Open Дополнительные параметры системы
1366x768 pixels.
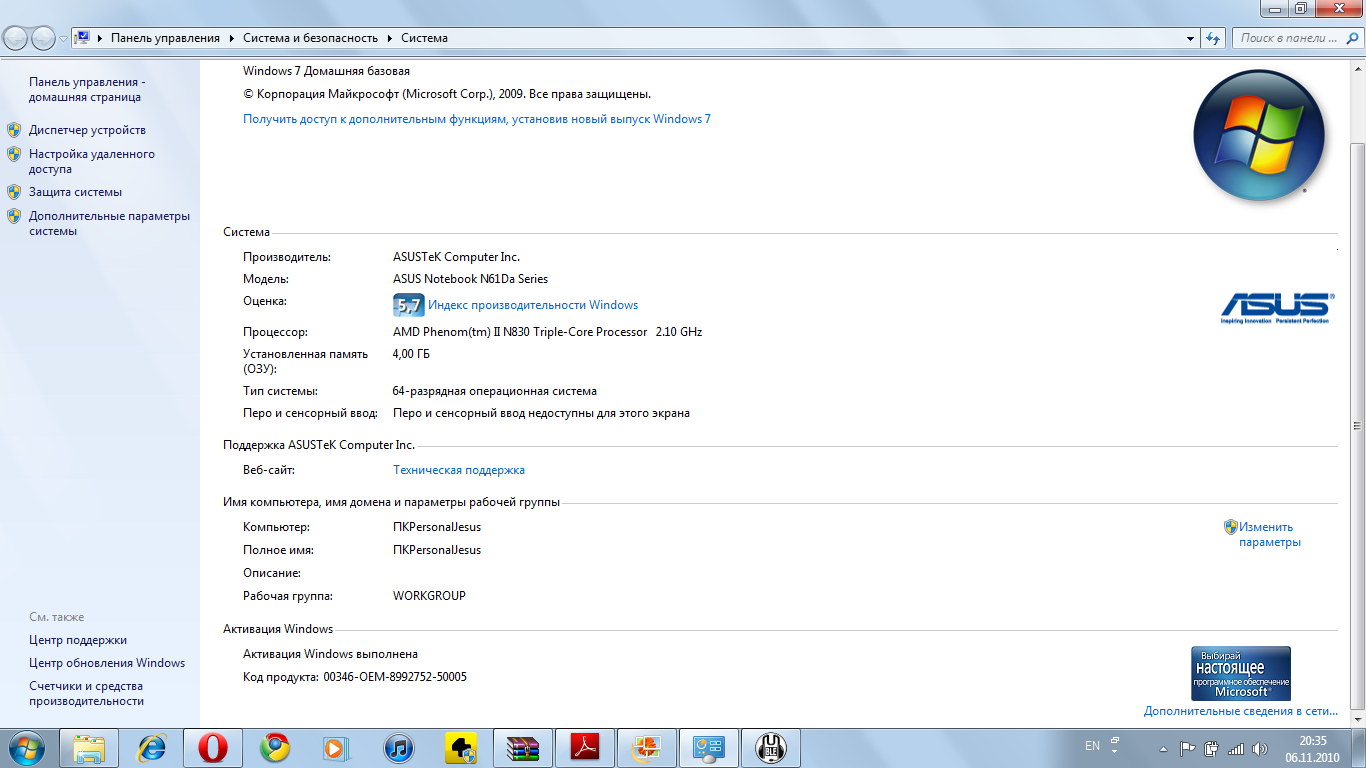pyautogui.click(x=109, y=223)
